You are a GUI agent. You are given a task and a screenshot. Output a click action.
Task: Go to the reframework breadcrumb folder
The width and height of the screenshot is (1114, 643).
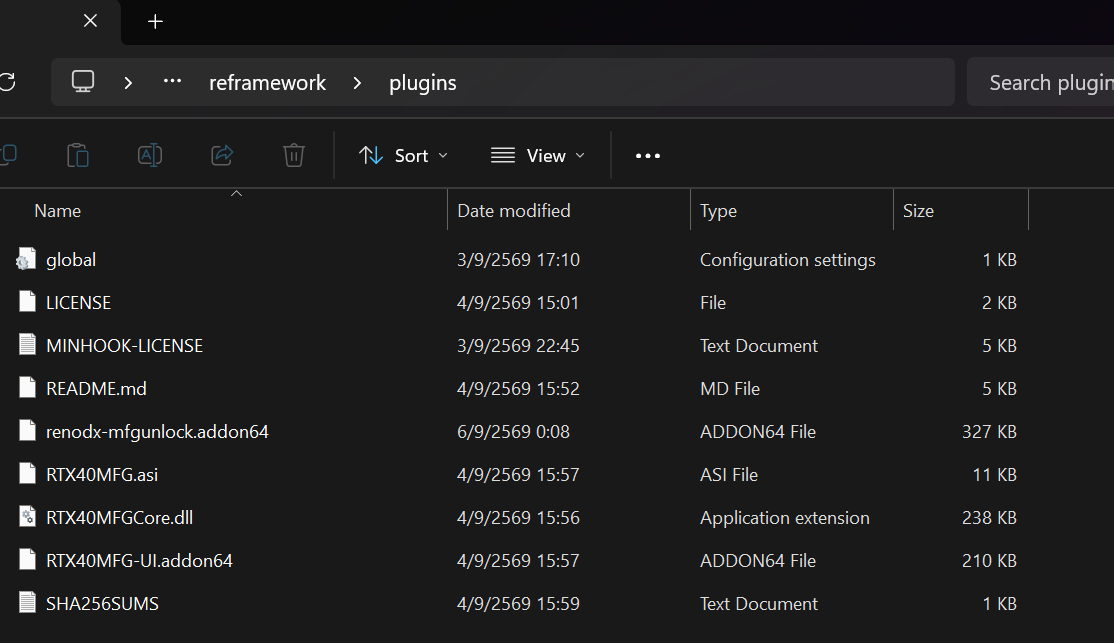point(267,83)
